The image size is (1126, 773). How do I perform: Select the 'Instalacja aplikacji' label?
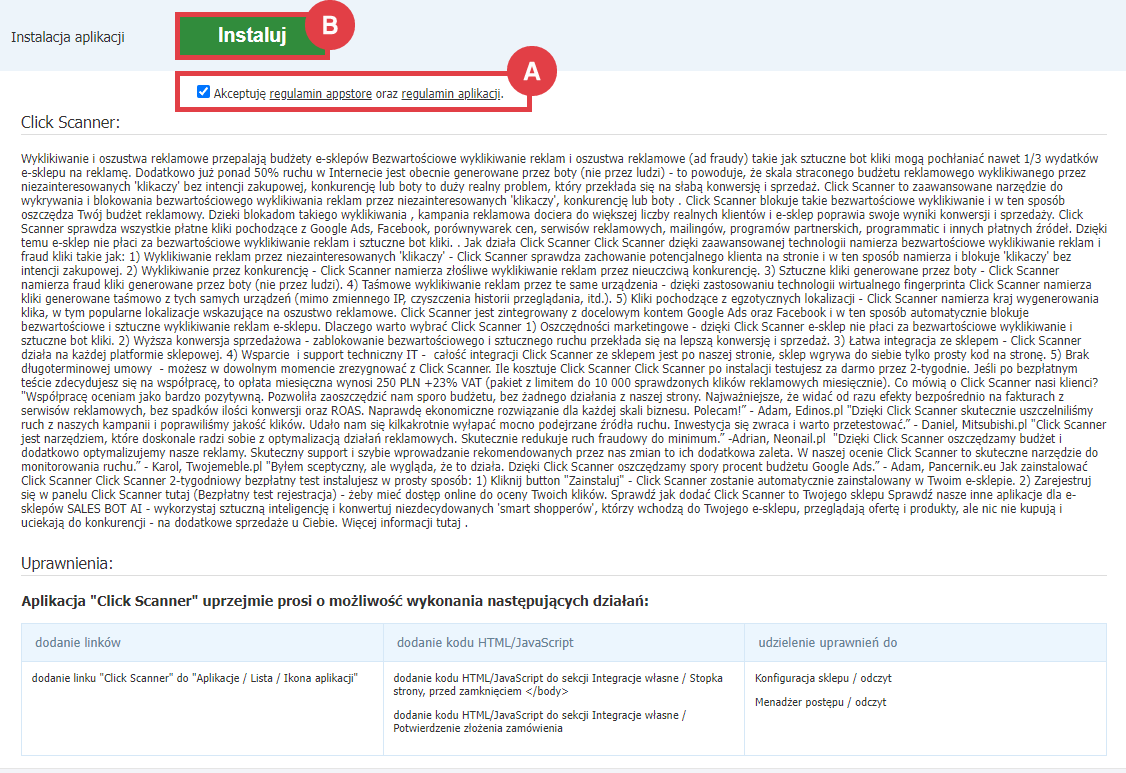(68, 37)
